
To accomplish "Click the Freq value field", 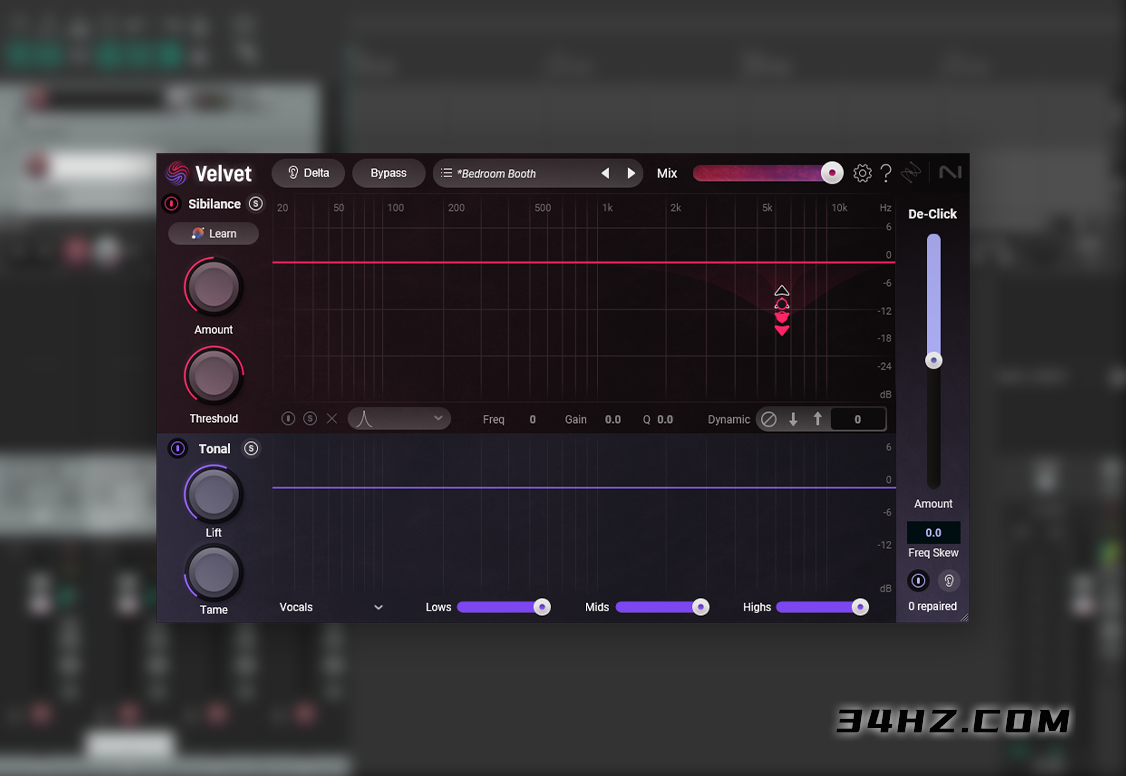I will (x=533, y=419).
